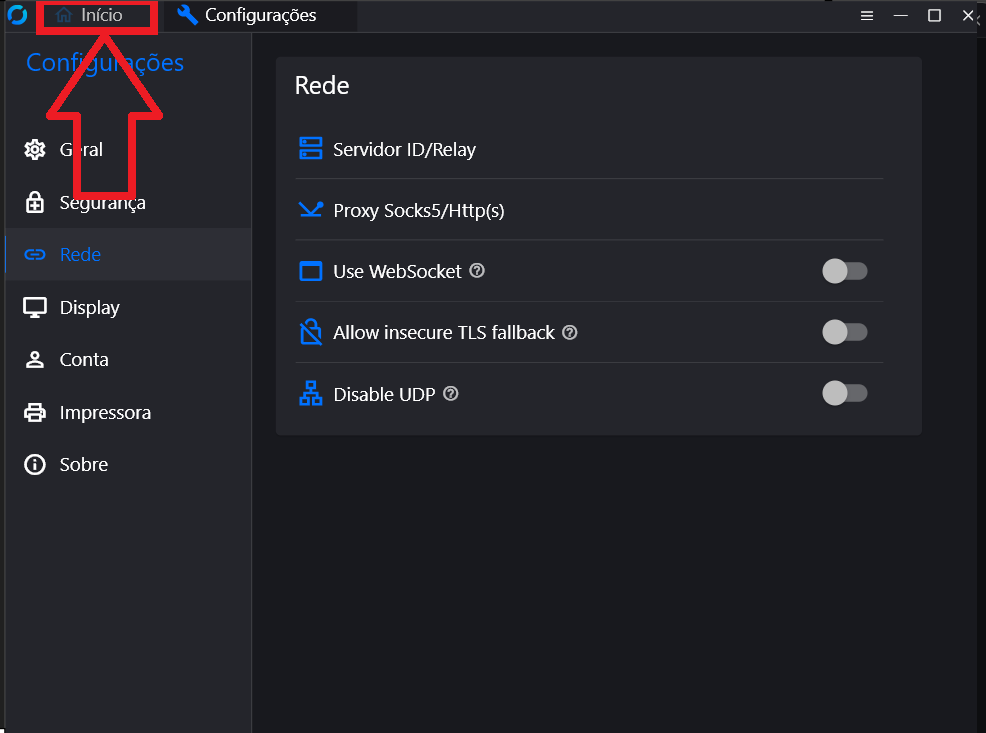This screenshot has width=986, height=733.
Task: Click the Conta person icon
Action: 35,360
